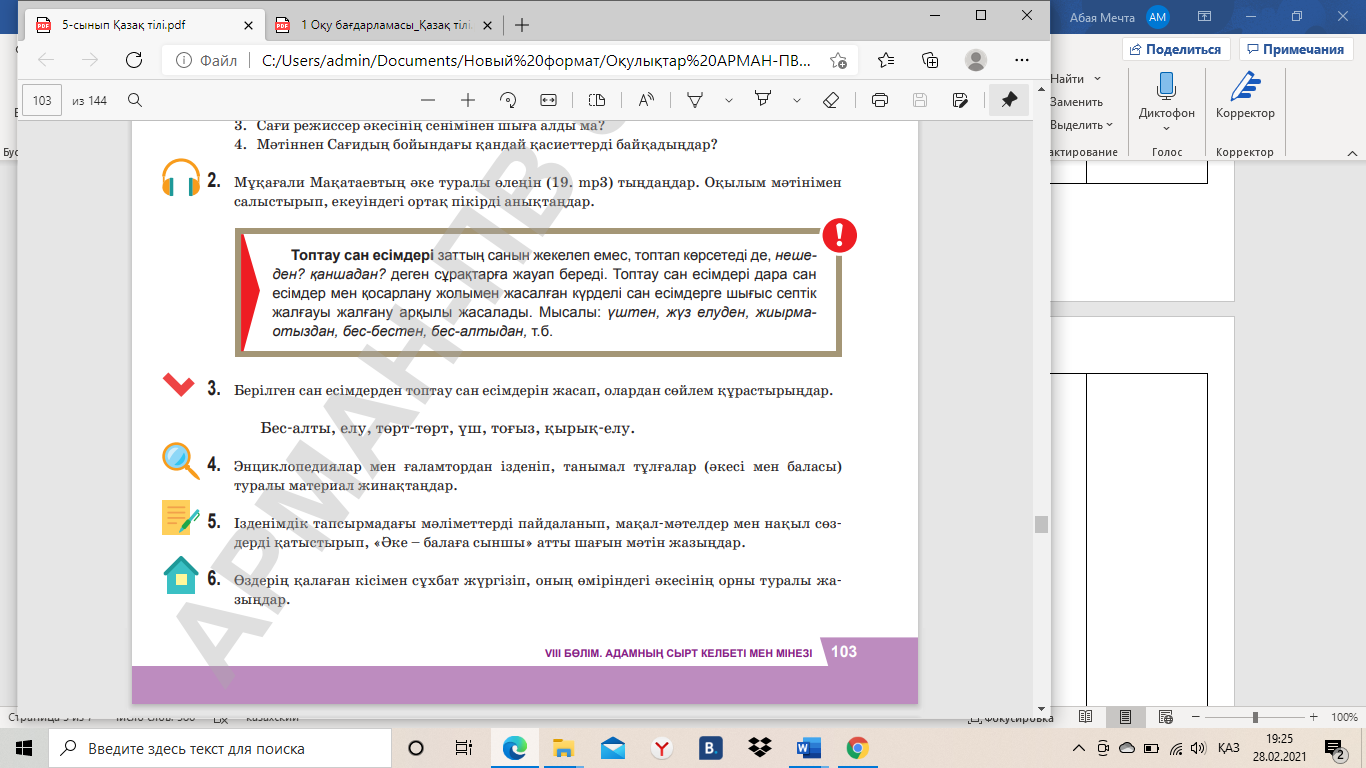This screenshot has width=1366, height=768.
Task: Switch to the '1 Оқу бағдарламасы_Қазақ тілі' tab
Action: pyautogui.click(x=385, y=25)
